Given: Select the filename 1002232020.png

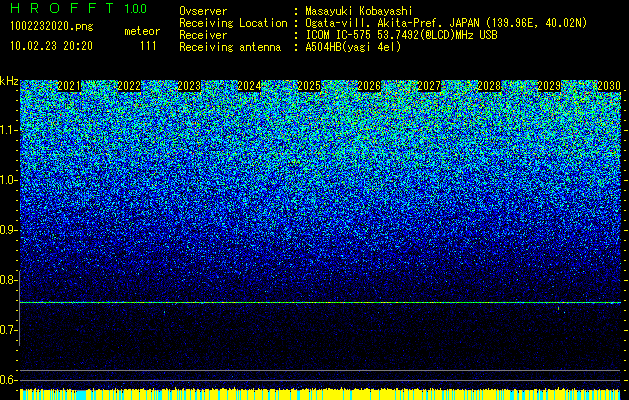Looking at the screenshot, I should pos(52,27).
